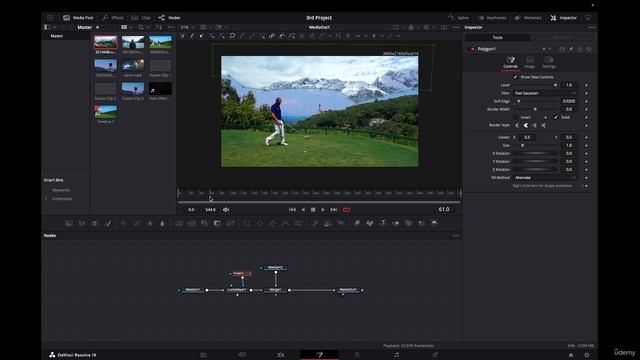This screenshot has height=360, width=640.
Task: Toggle Show View Controls checkbox
Action: (x=516, y=77)
